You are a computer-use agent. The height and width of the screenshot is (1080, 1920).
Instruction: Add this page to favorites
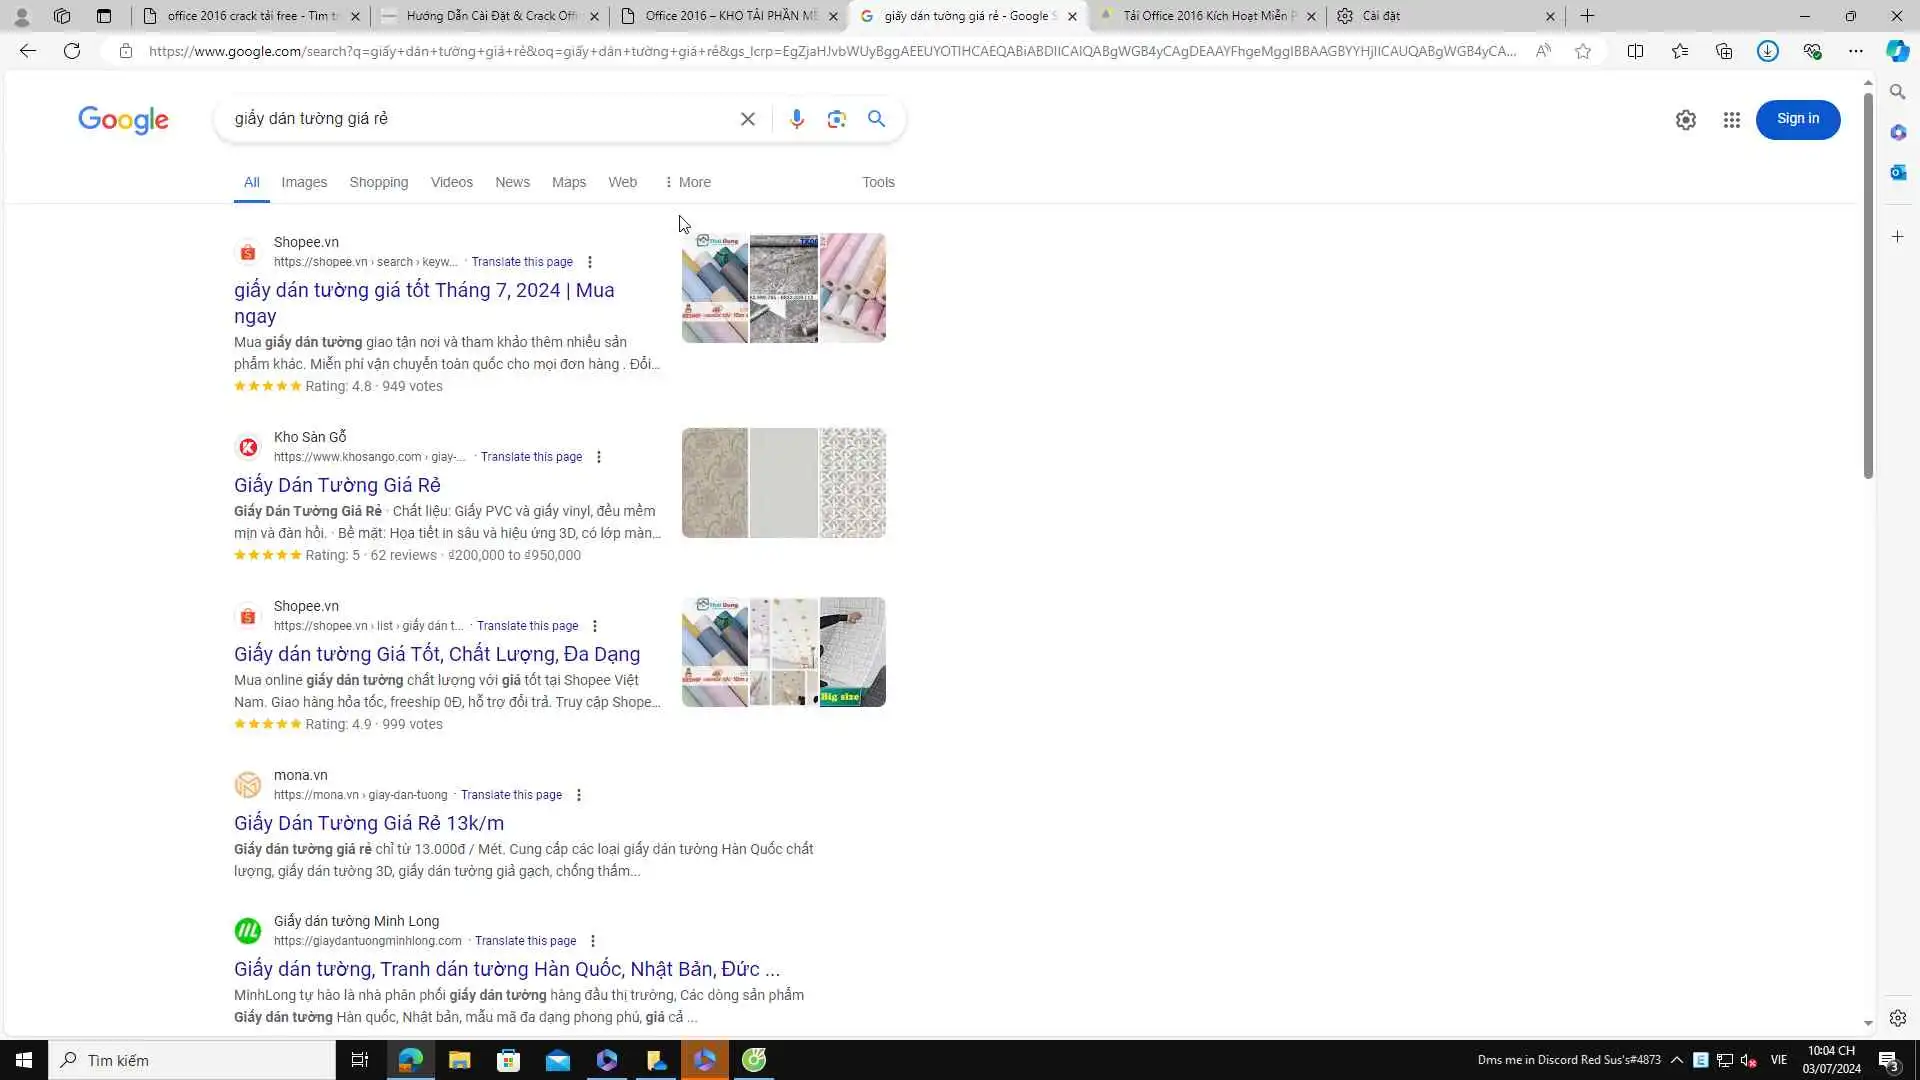1582,51
